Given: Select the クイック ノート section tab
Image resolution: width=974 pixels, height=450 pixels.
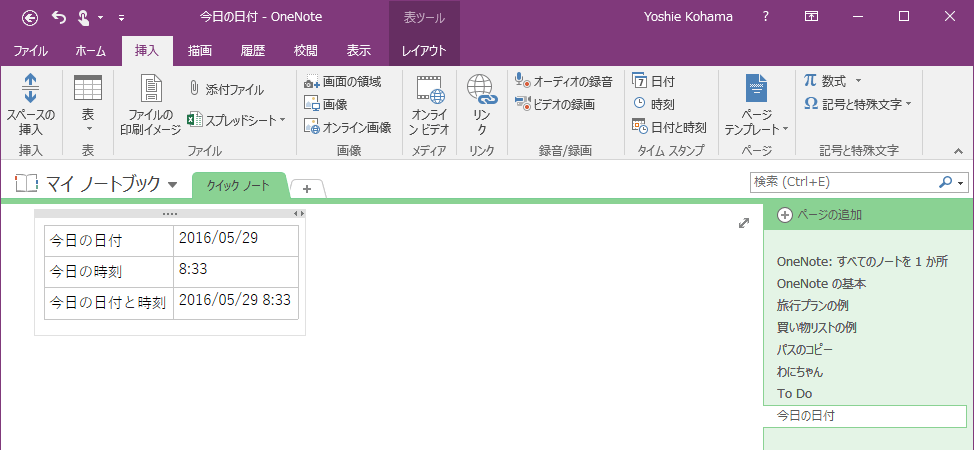Looking at the screenshot, I should point(239,186).
